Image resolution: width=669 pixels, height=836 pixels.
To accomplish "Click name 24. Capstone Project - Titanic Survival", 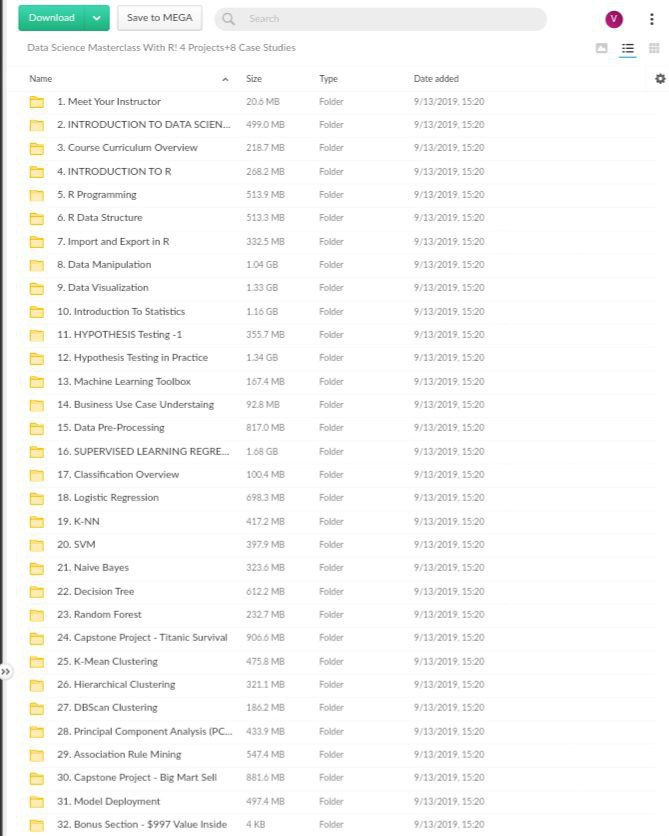I will (x=142, y=638).
